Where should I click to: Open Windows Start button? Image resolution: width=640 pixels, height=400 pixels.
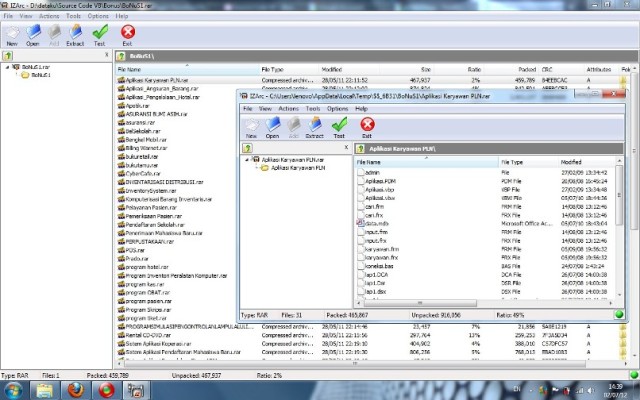[x=13, y=391]
